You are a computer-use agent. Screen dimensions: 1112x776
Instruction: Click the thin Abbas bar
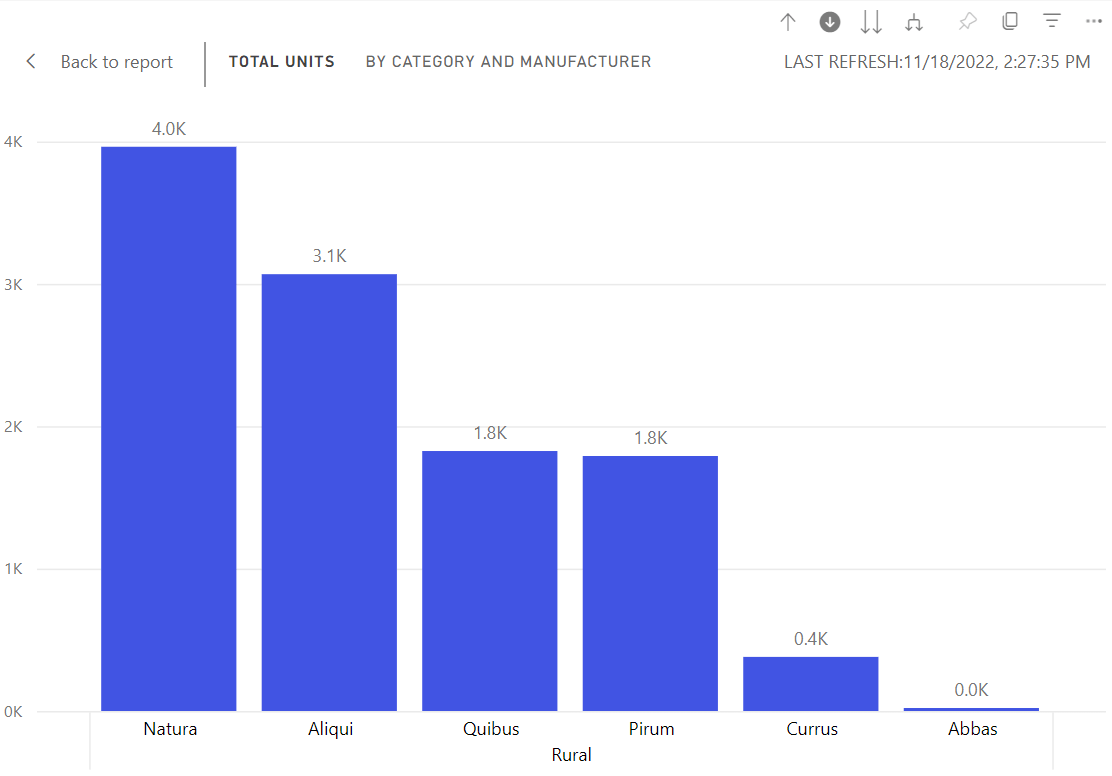[972, 709]
